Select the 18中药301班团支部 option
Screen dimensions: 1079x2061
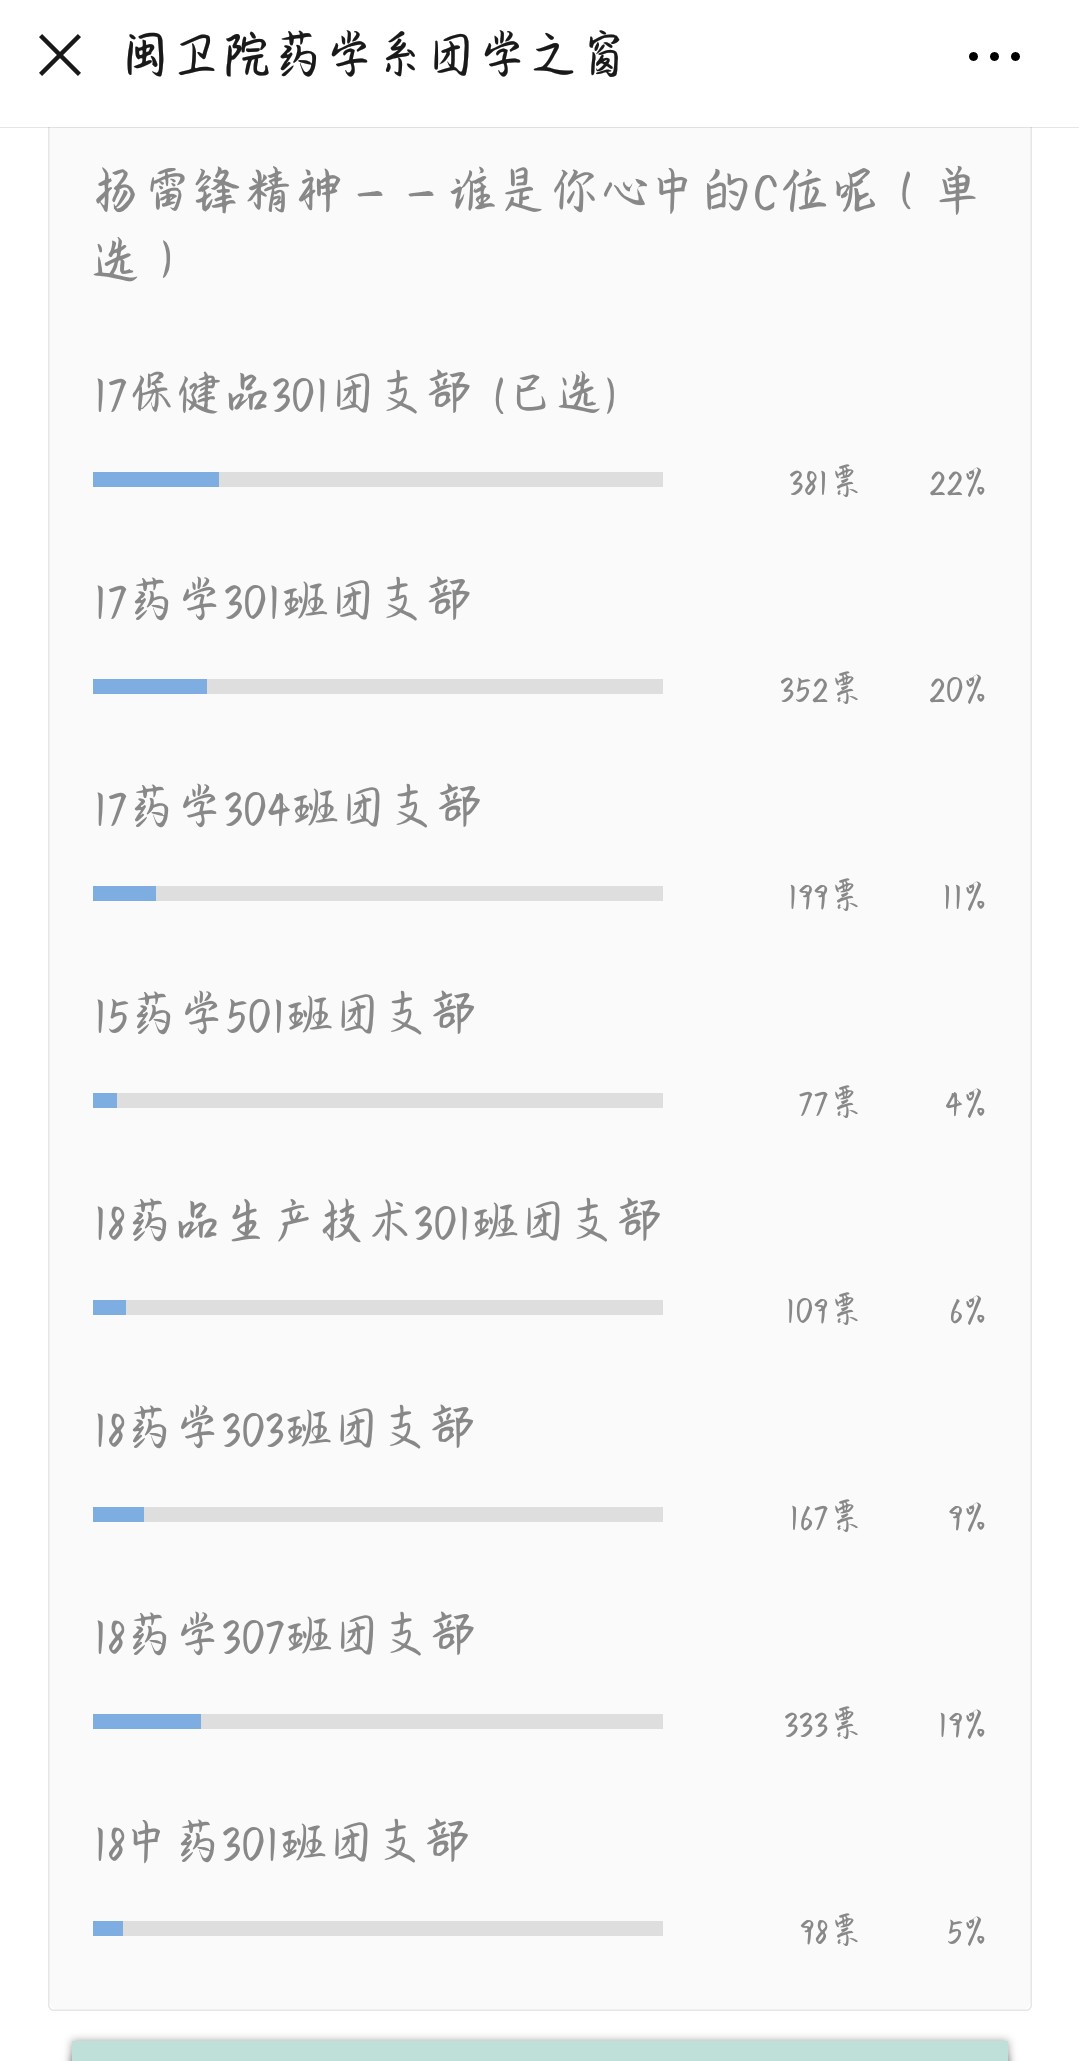[281, 1843]
